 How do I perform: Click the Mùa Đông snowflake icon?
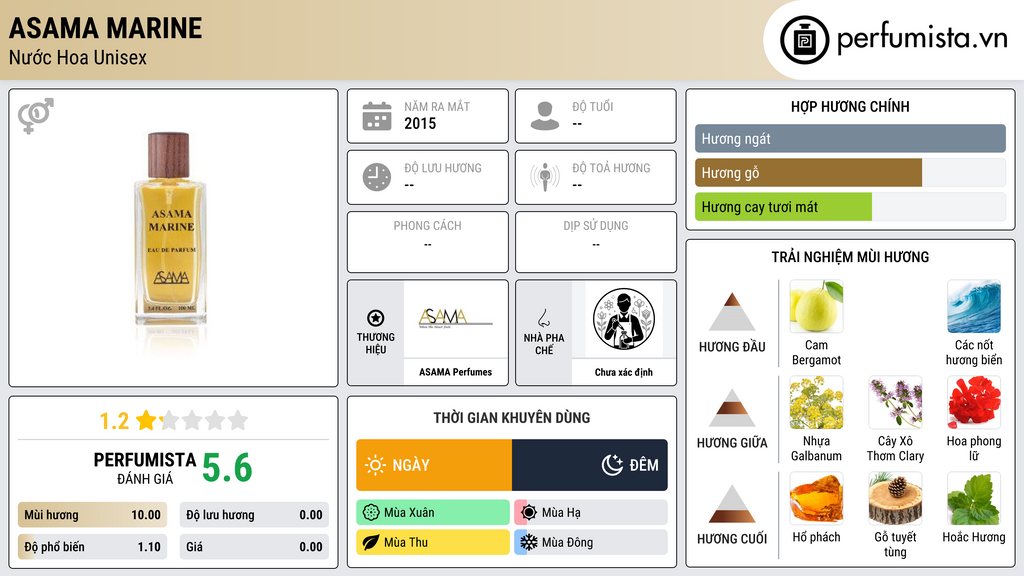(529, 542)
